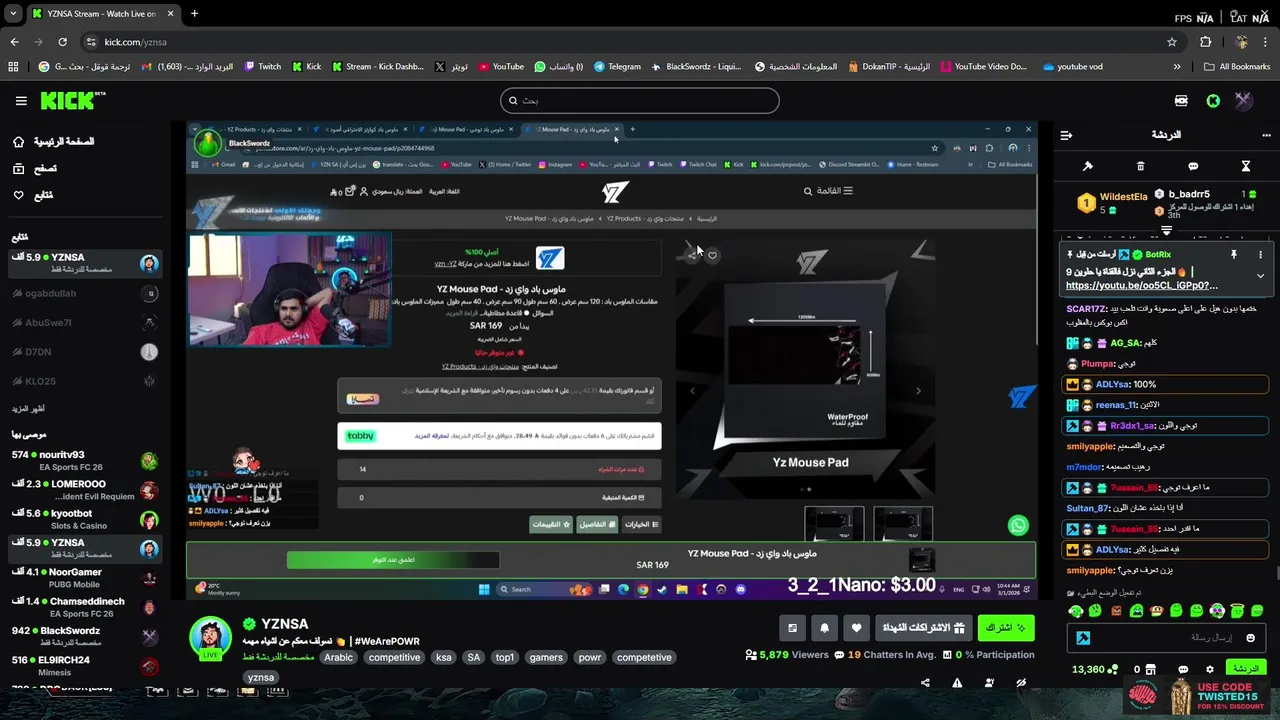Open the green K rewards icon in header
Viewport: 1280px width, 720px height.
pos(1213,100)
